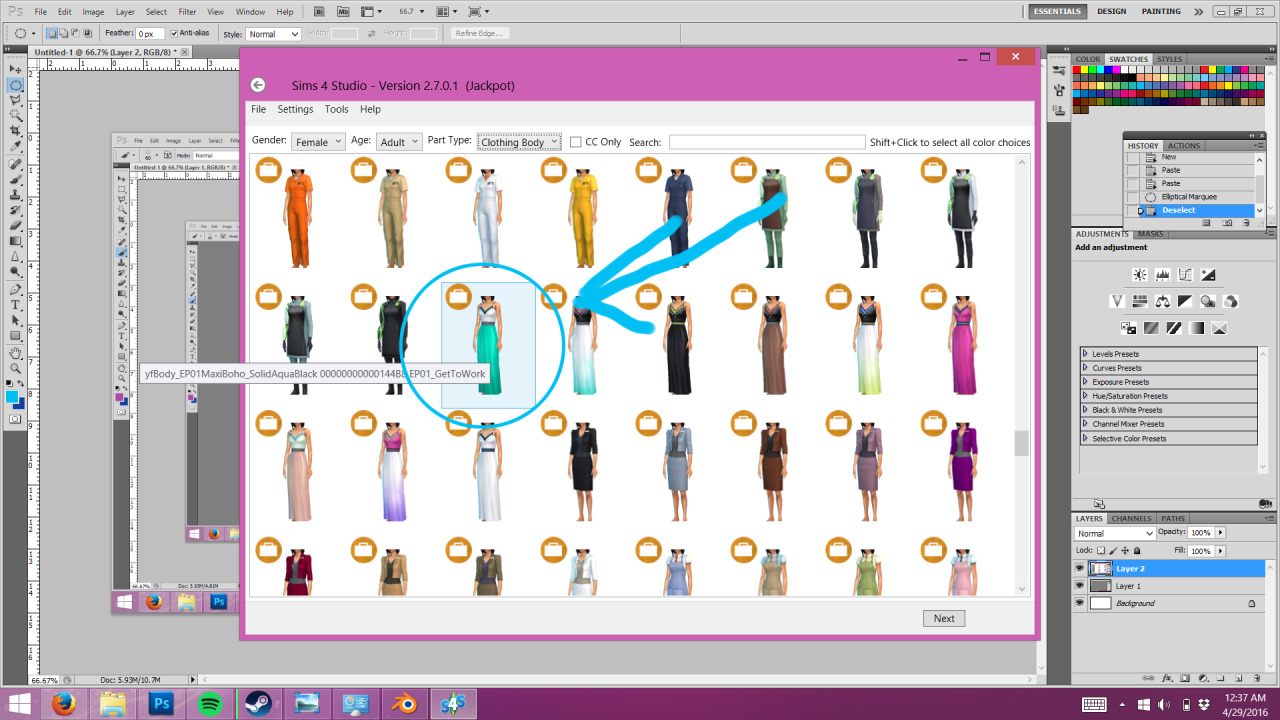
Task: Toggle lock all for layer
Action: pos(1137,550)
